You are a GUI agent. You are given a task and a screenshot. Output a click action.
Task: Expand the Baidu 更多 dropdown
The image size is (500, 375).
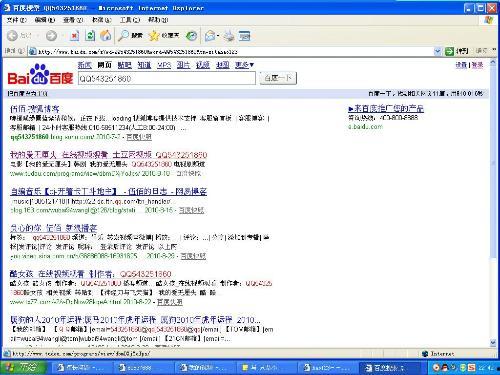[x=244, y=65]
